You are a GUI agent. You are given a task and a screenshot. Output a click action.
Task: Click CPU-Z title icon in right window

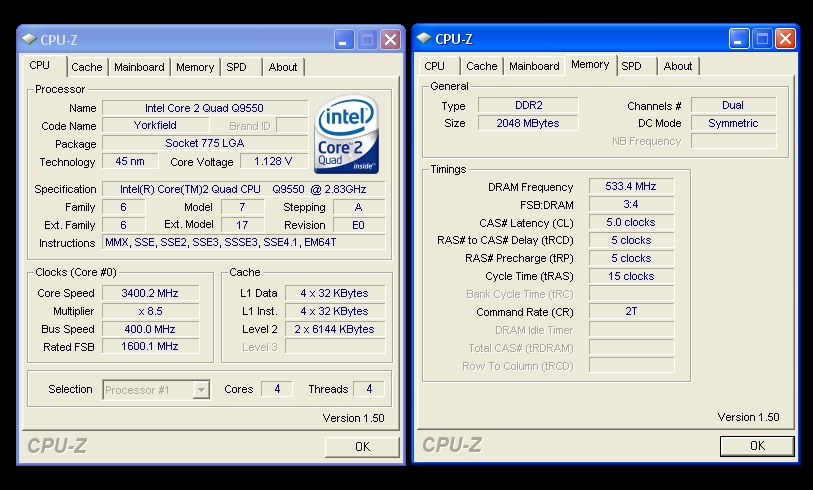(x=424, y=38)
